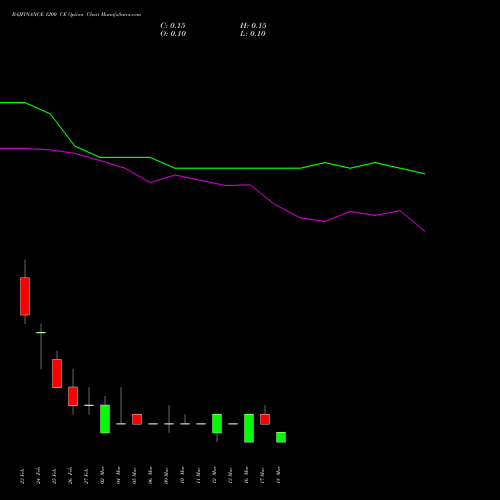Viewport: 500px width, 500px height.
Task: Click the 09 Mar date label
Action: click(x=166, y=475)
